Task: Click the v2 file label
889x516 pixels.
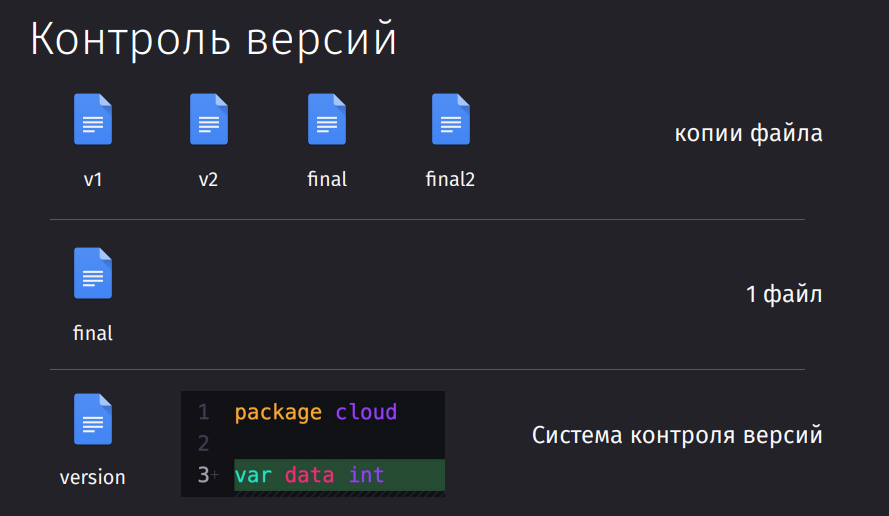Action: pos(208,180)
